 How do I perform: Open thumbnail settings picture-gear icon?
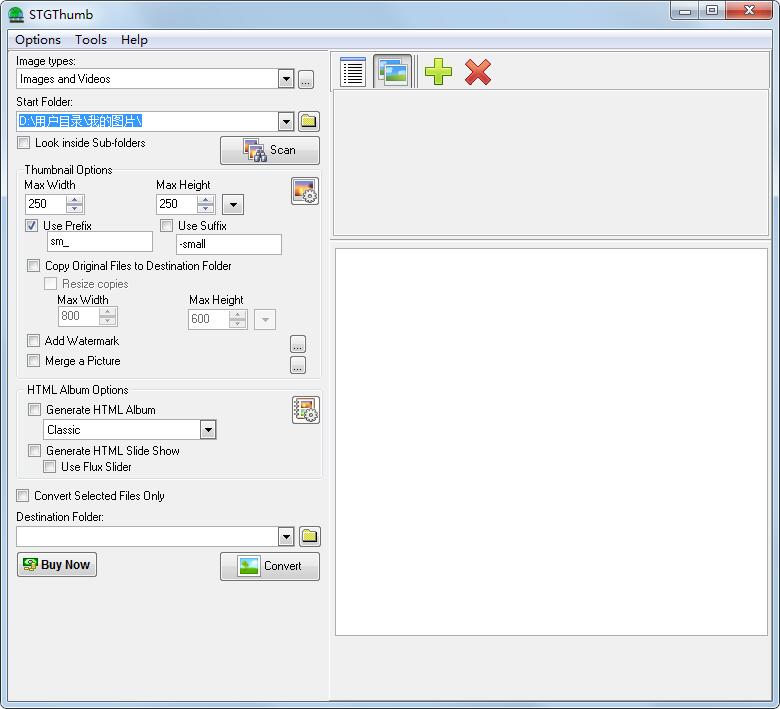click(x=305, y=191)
